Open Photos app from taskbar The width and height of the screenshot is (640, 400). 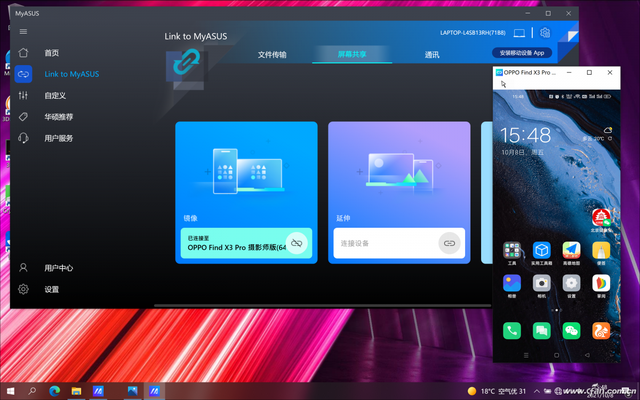pos(132,391)
